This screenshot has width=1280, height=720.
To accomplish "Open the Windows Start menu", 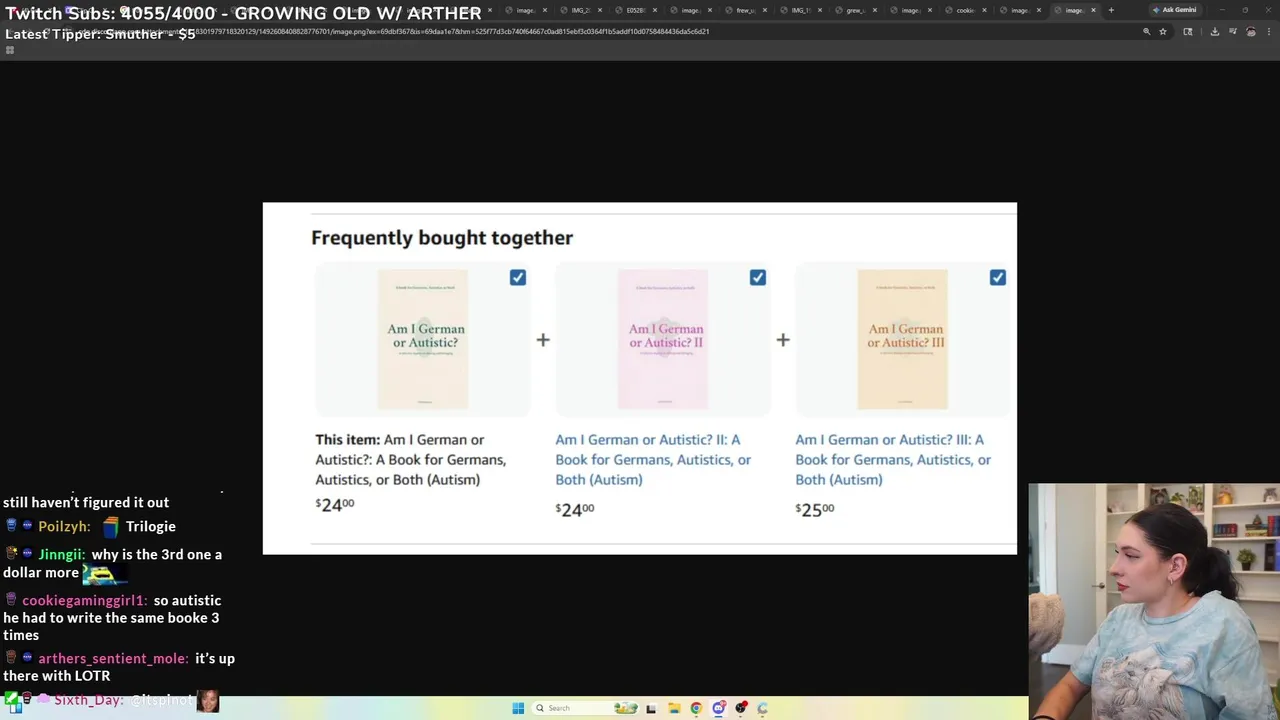I will click(x=518, y=708).
